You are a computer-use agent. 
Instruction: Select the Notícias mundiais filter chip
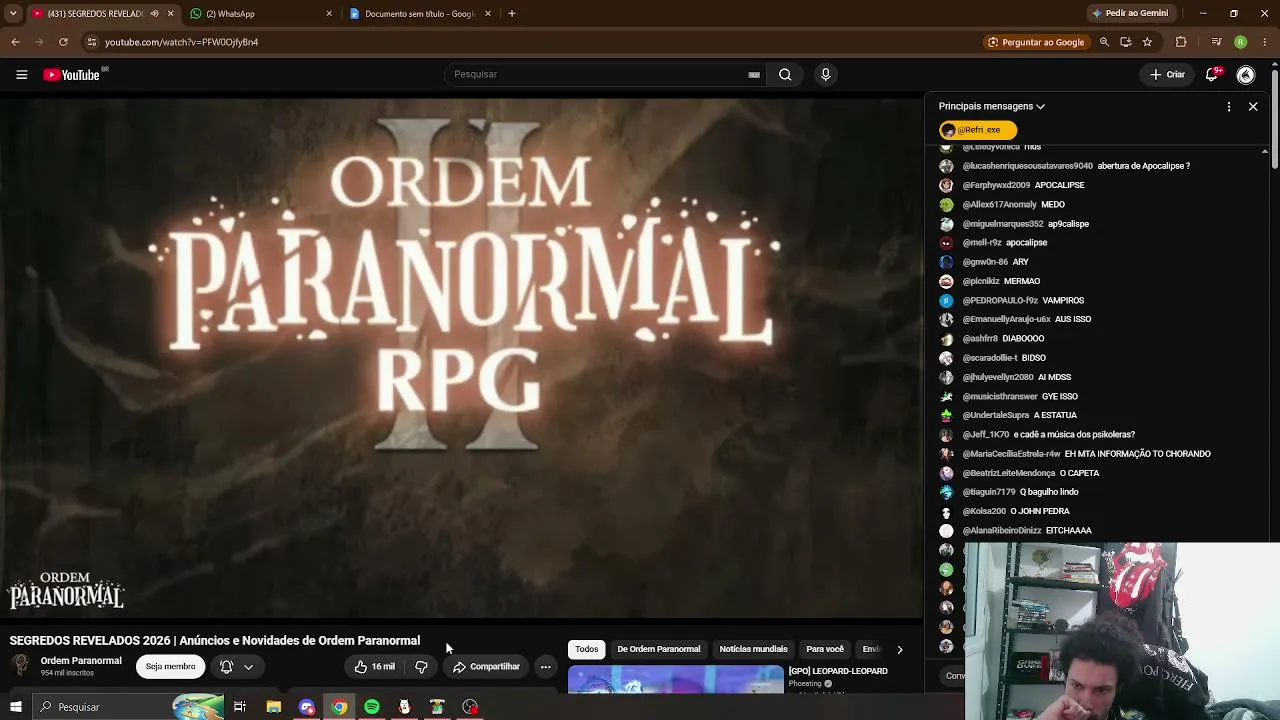753,649
